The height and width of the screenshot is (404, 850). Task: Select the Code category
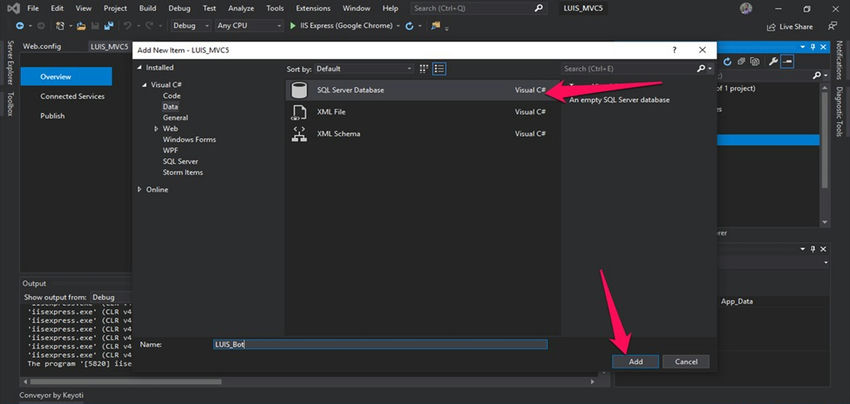point(172,96)
